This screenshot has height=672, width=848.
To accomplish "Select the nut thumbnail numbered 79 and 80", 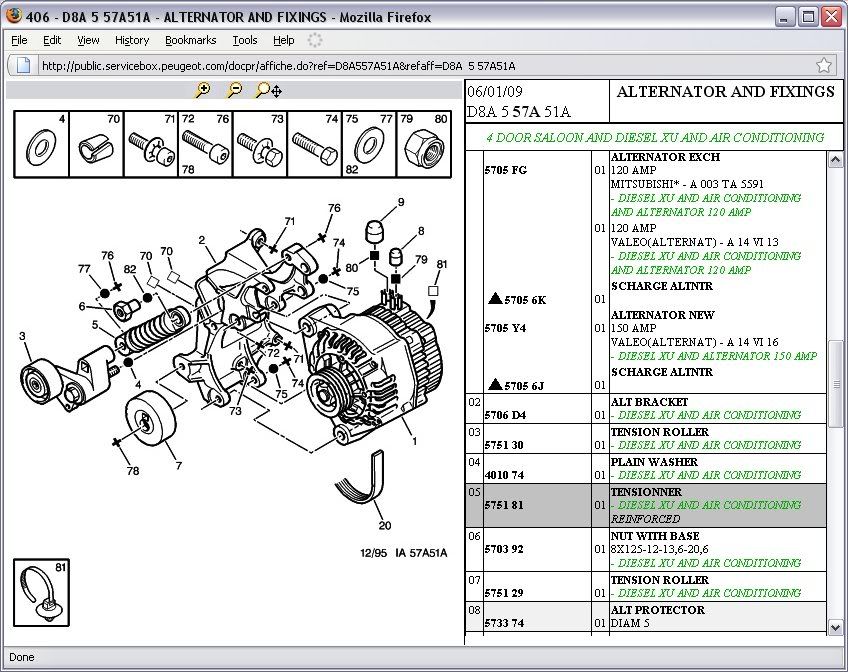I will click(424, 144).
